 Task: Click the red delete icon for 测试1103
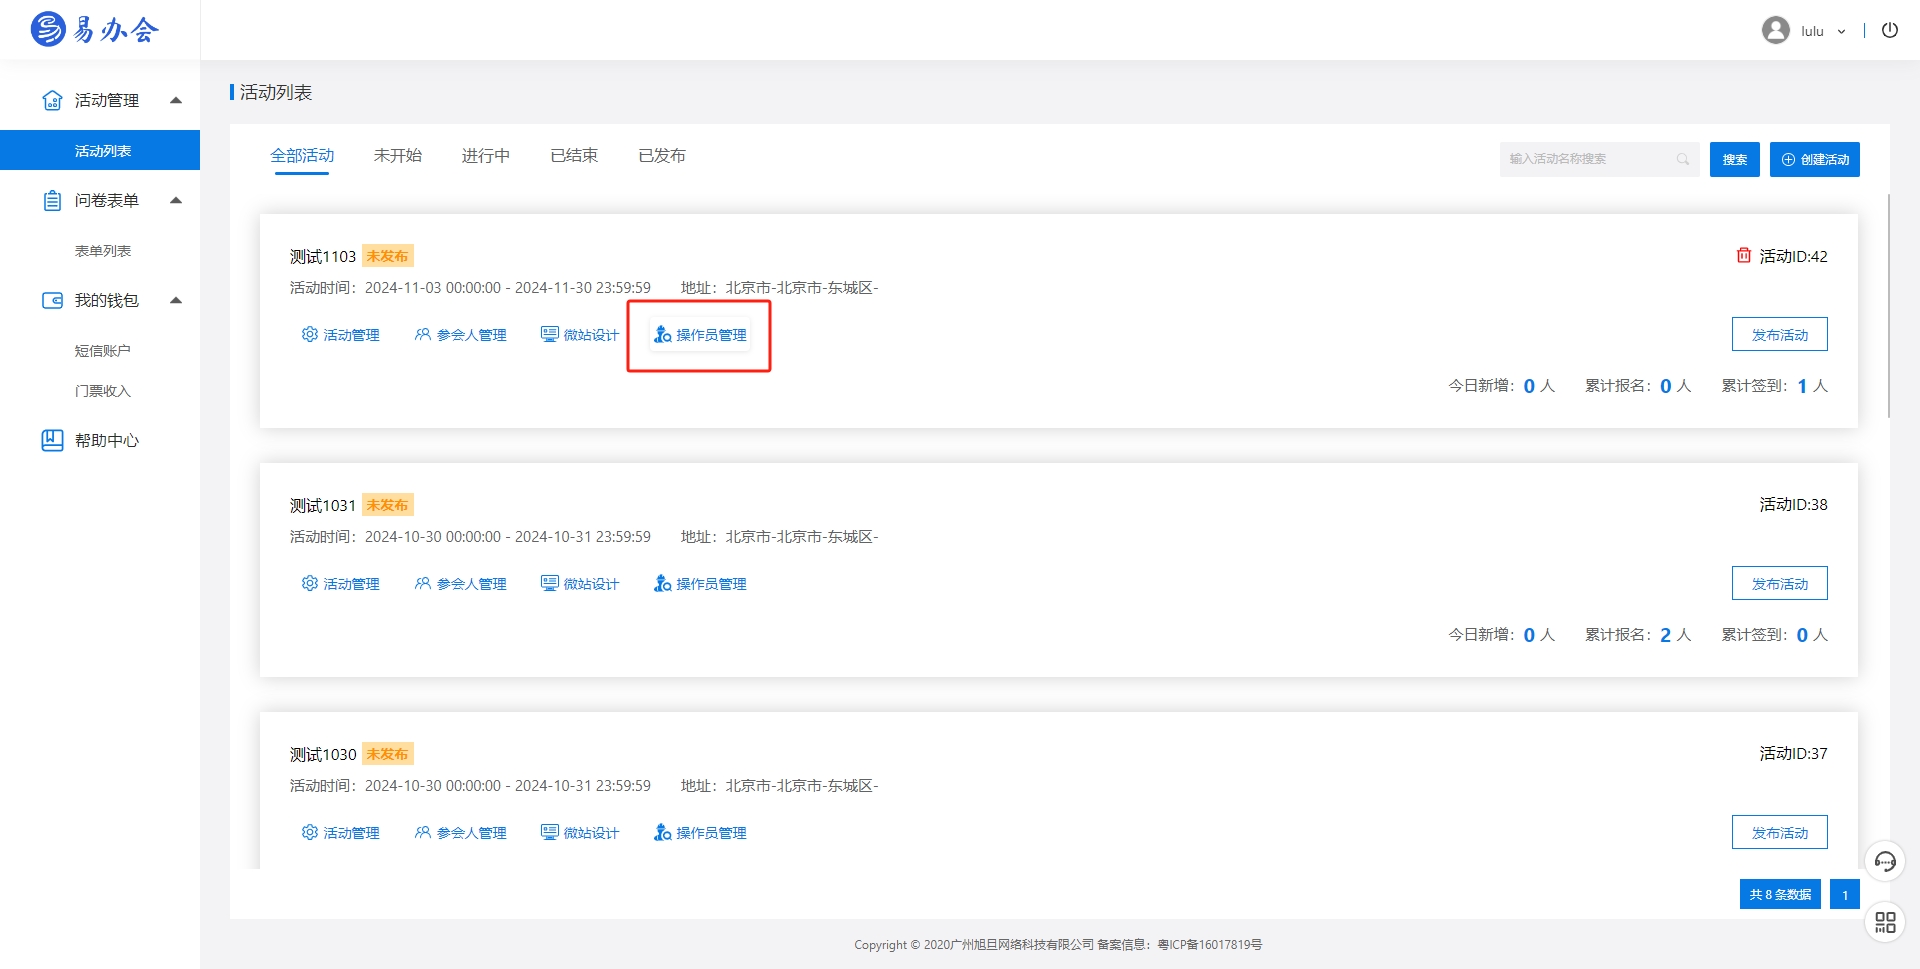(x=1744, y=255)
